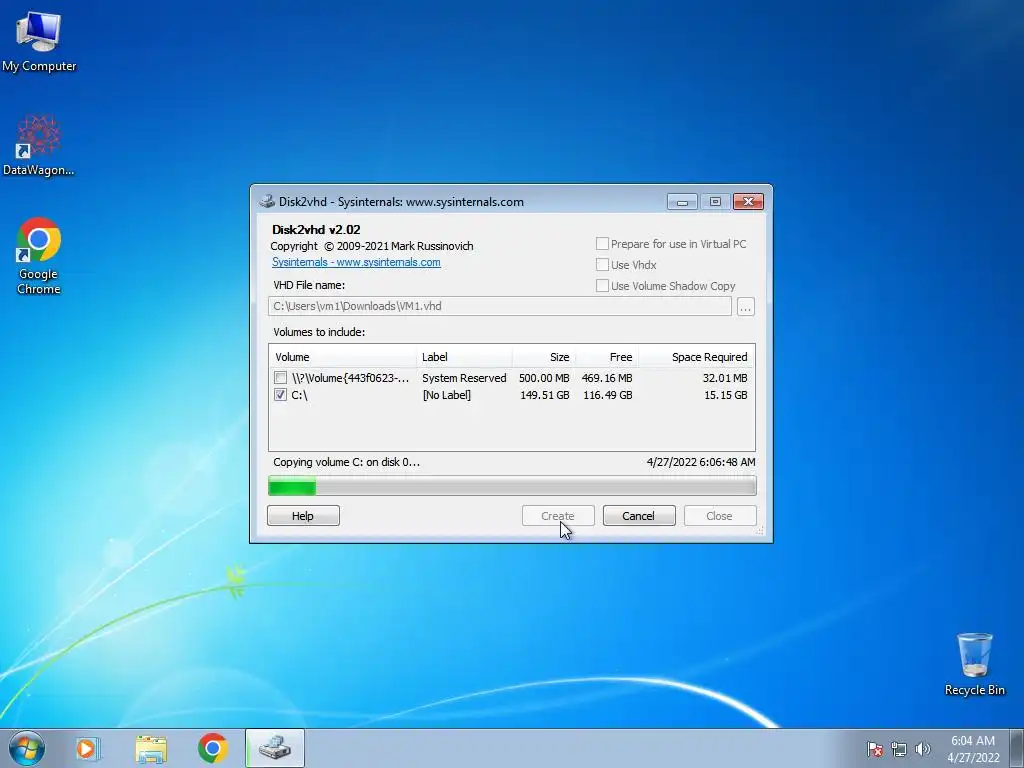Open Windows Explorer from taskbar
The width and height of the screenshot is (1024, 768).
tap(151, 748)
